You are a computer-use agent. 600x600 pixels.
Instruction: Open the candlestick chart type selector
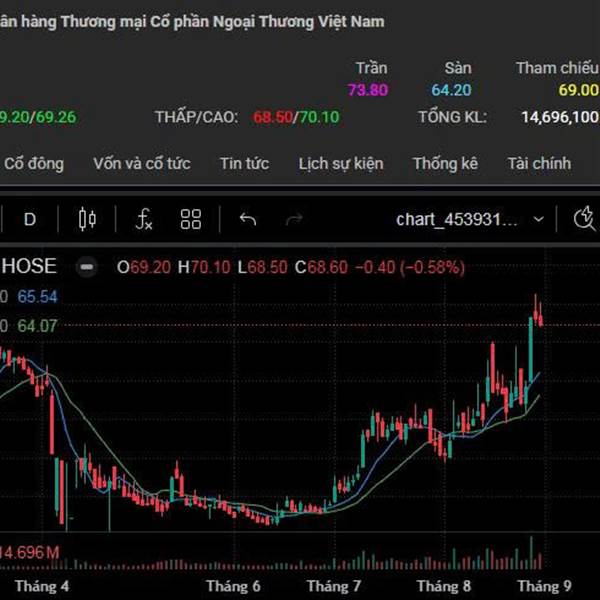tap(87, 219)
